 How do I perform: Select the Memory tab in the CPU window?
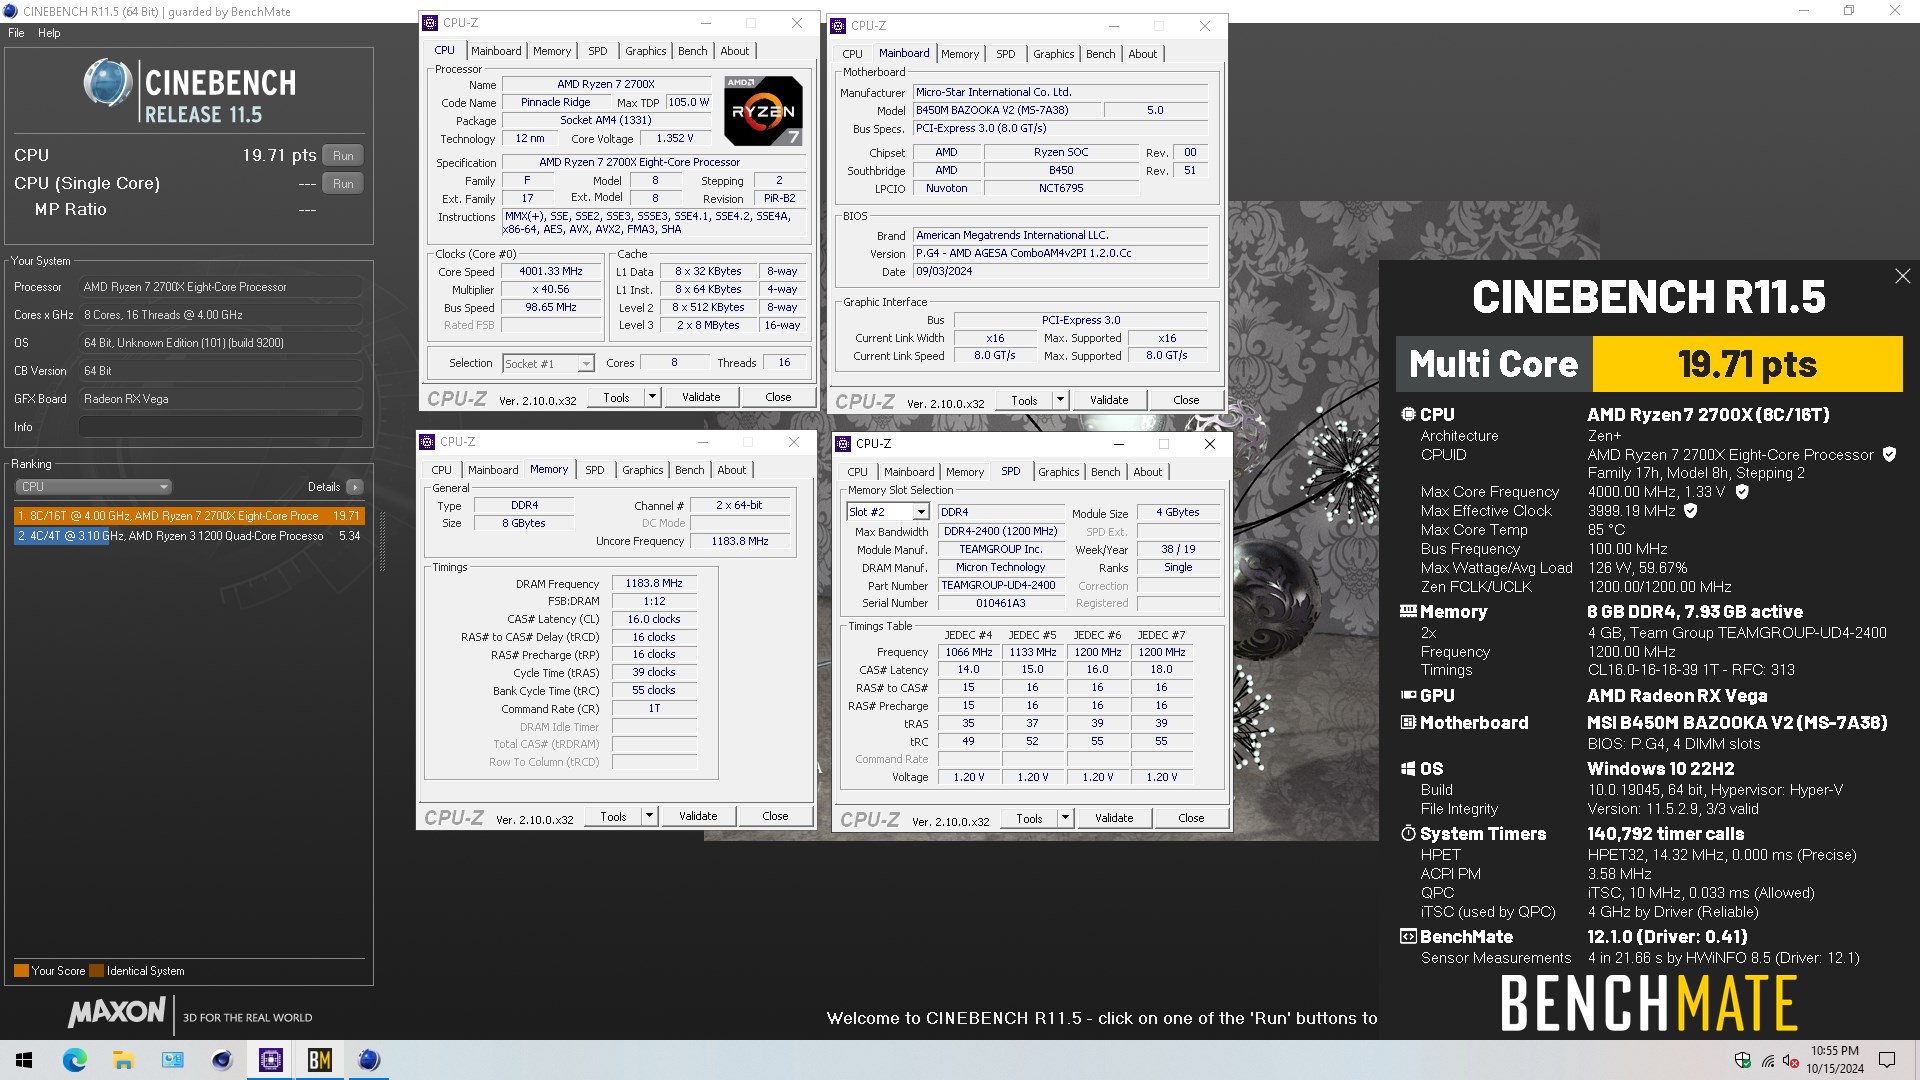552,51
